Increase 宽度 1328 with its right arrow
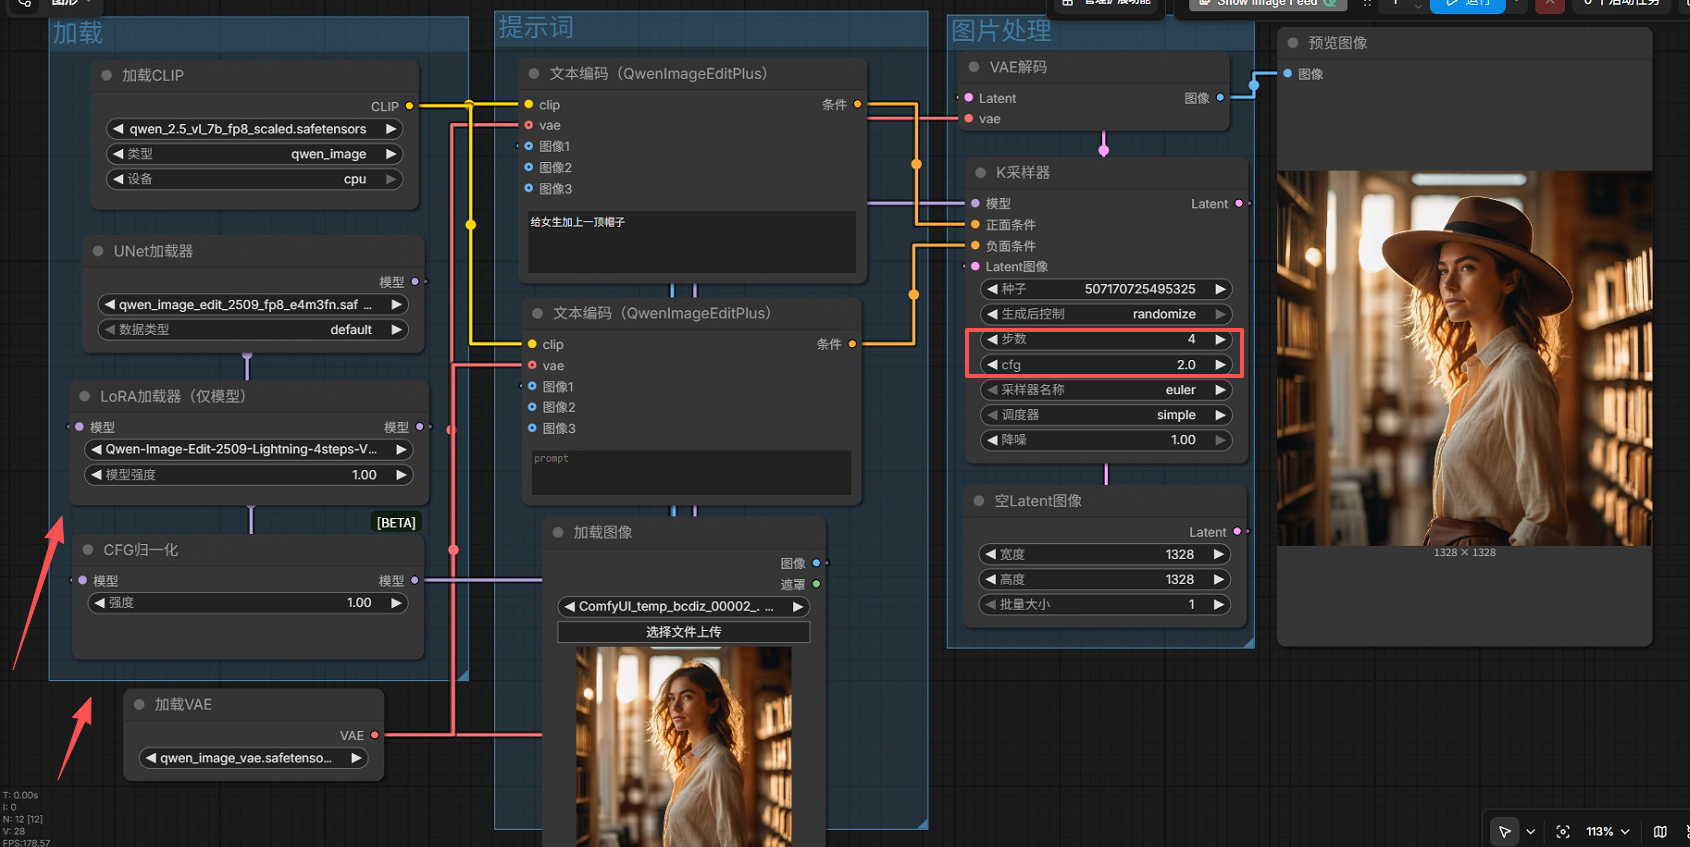The width and height of the screenshot is (1690, 847). coord(1218,554)
